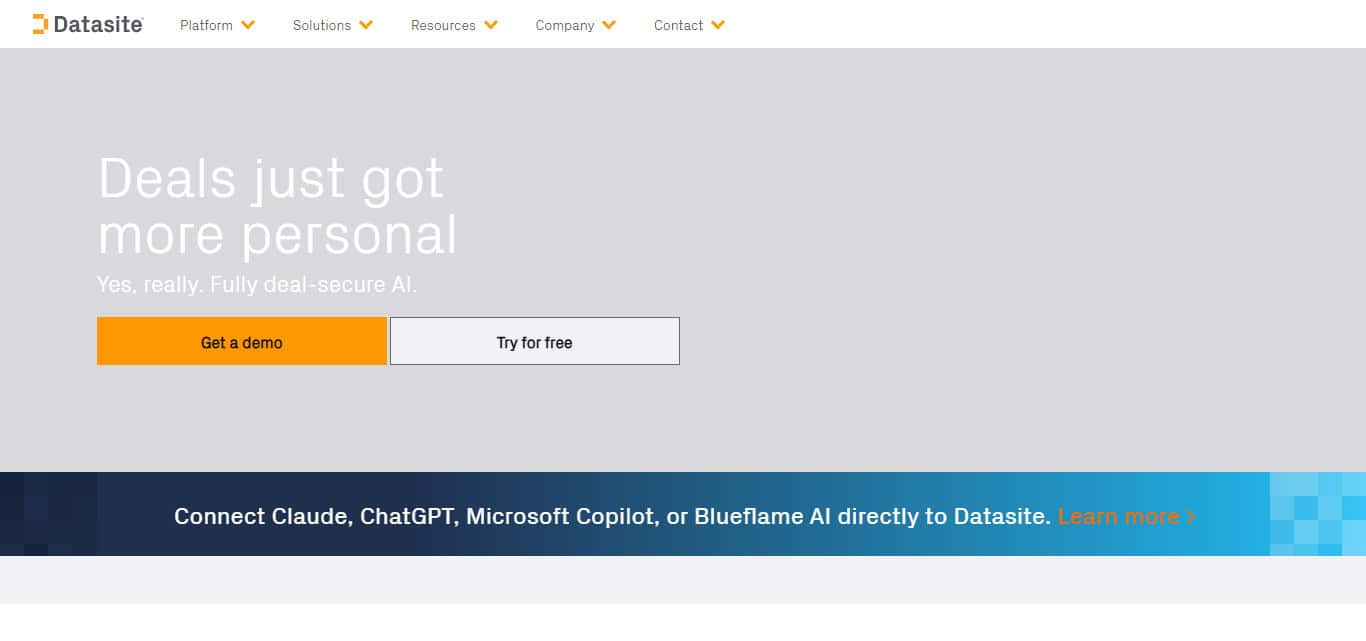Open the Solutions menu
This screenshot has width=1366, height=641.
(322, 25)
